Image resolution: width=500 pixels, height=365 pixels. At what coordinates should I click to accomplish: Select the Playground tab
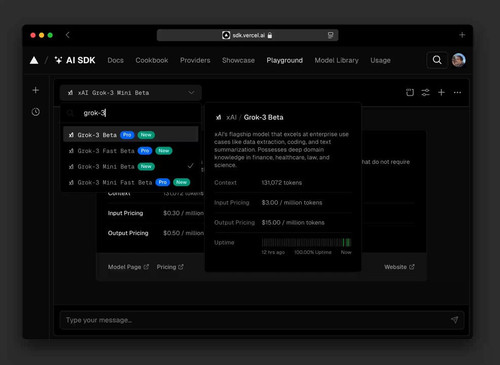click(285, 60)
